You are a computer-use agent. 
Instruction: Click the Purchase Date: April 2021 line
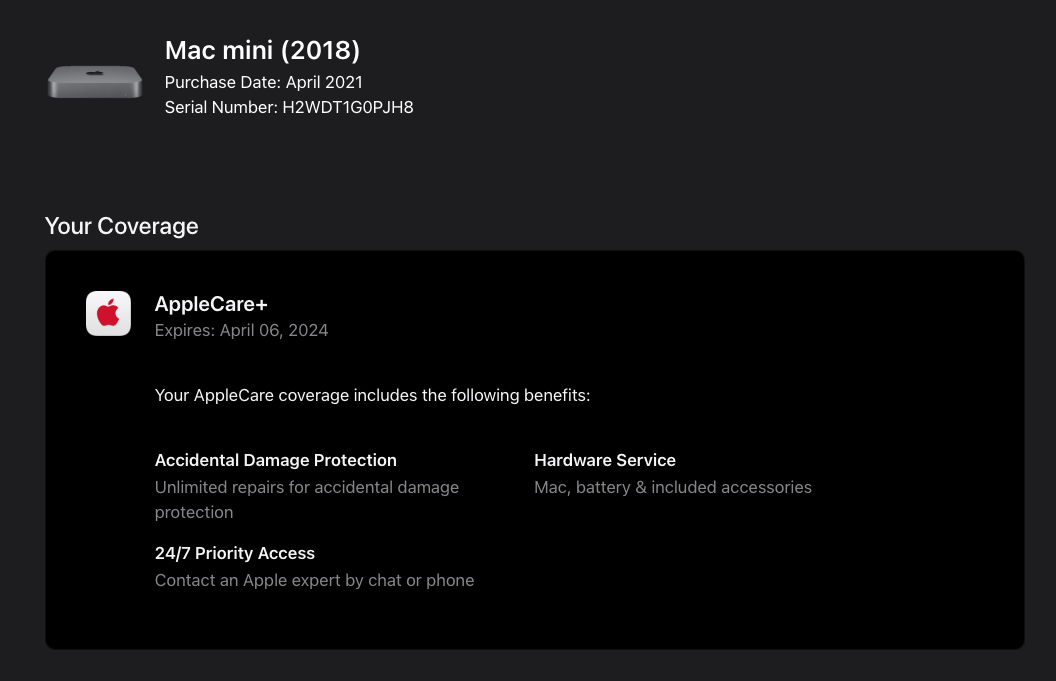point(263,82)
